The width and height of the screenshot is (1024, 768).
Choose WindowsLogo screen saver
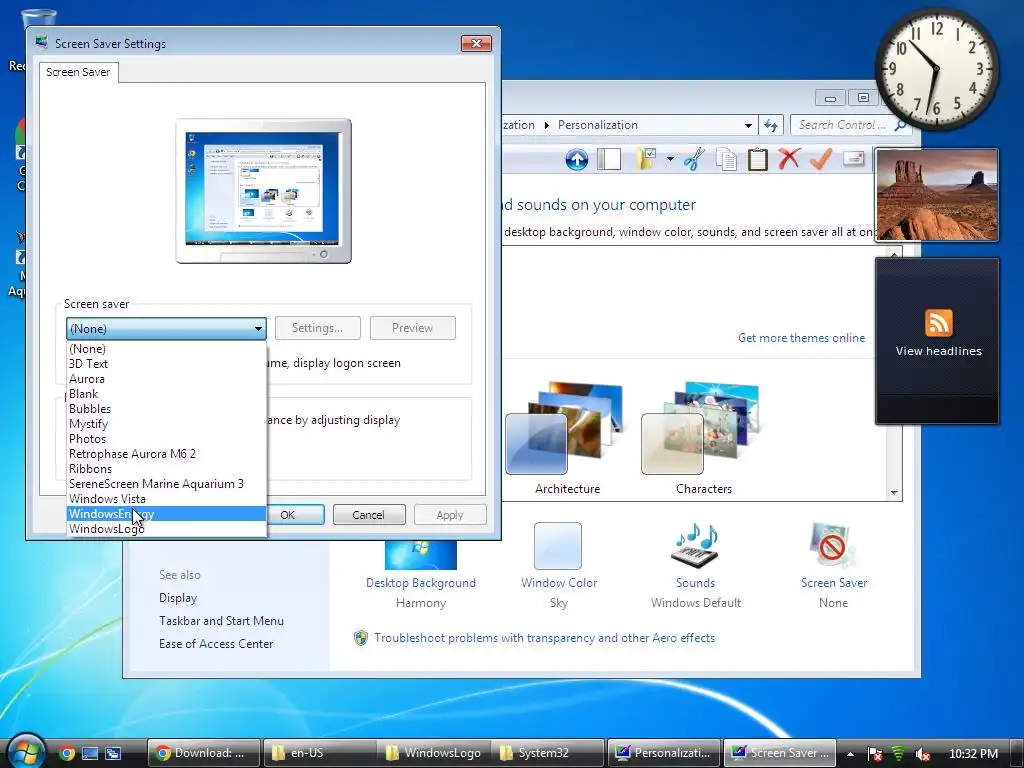click(x=166, y=529)
